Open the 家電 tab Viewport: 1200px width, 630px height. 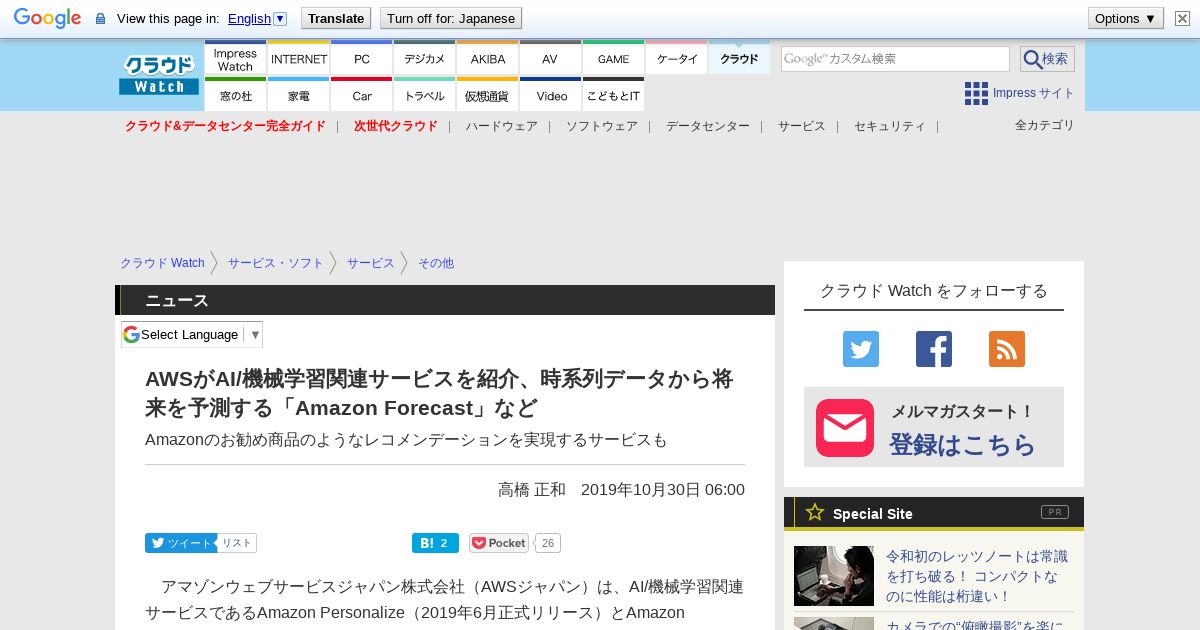click(299, 95)
